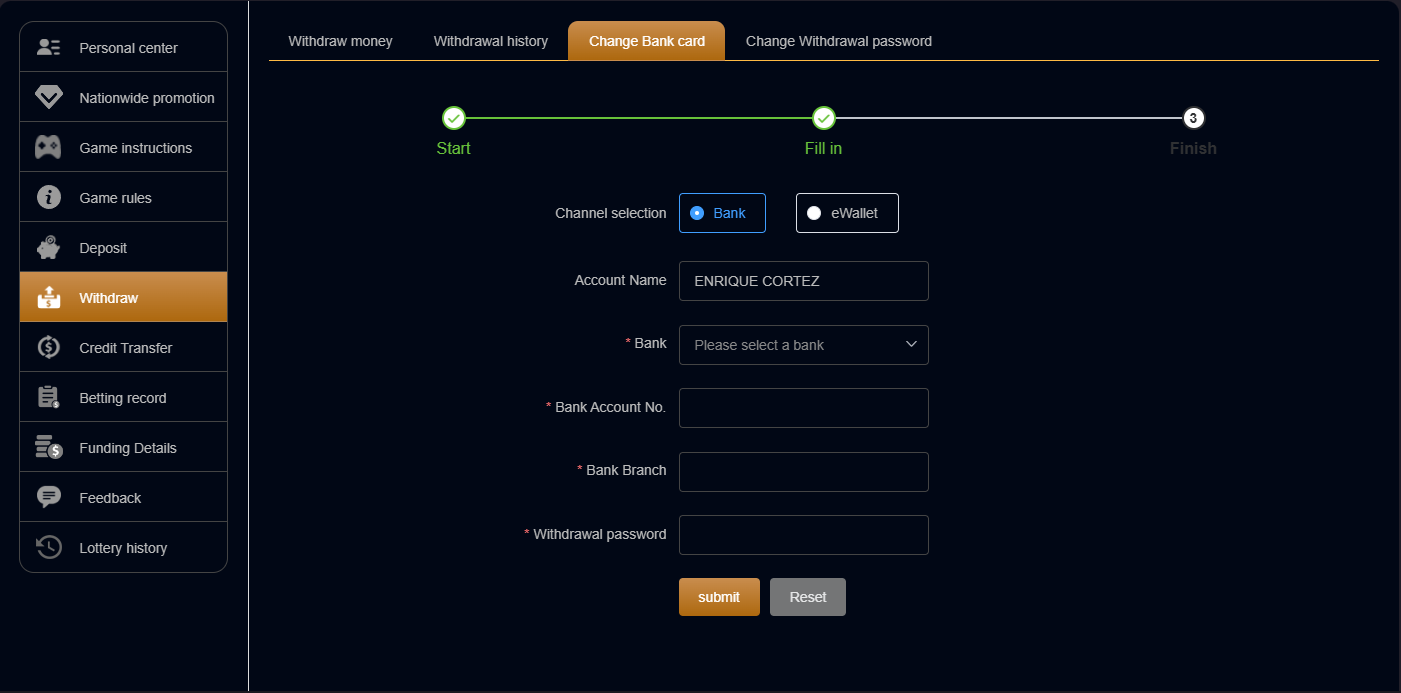Go to Change Withdrawal password tab
This screenshot has height=693, width=1401.
(838, 41)
